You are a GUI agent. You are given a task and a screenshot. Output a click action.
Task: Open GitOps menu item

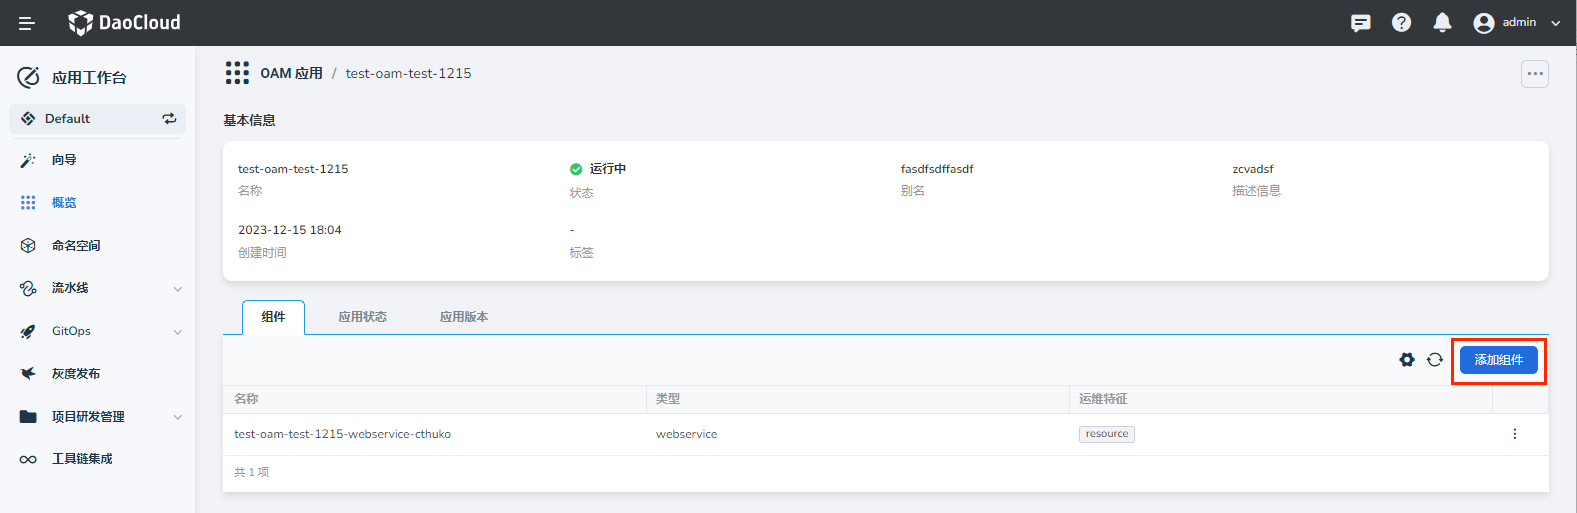[71, 331]
